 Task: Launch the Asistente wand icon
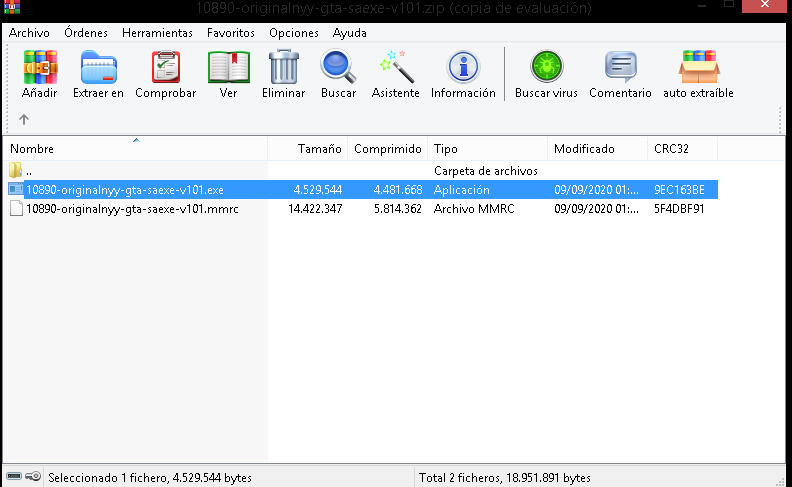point(397,67)
